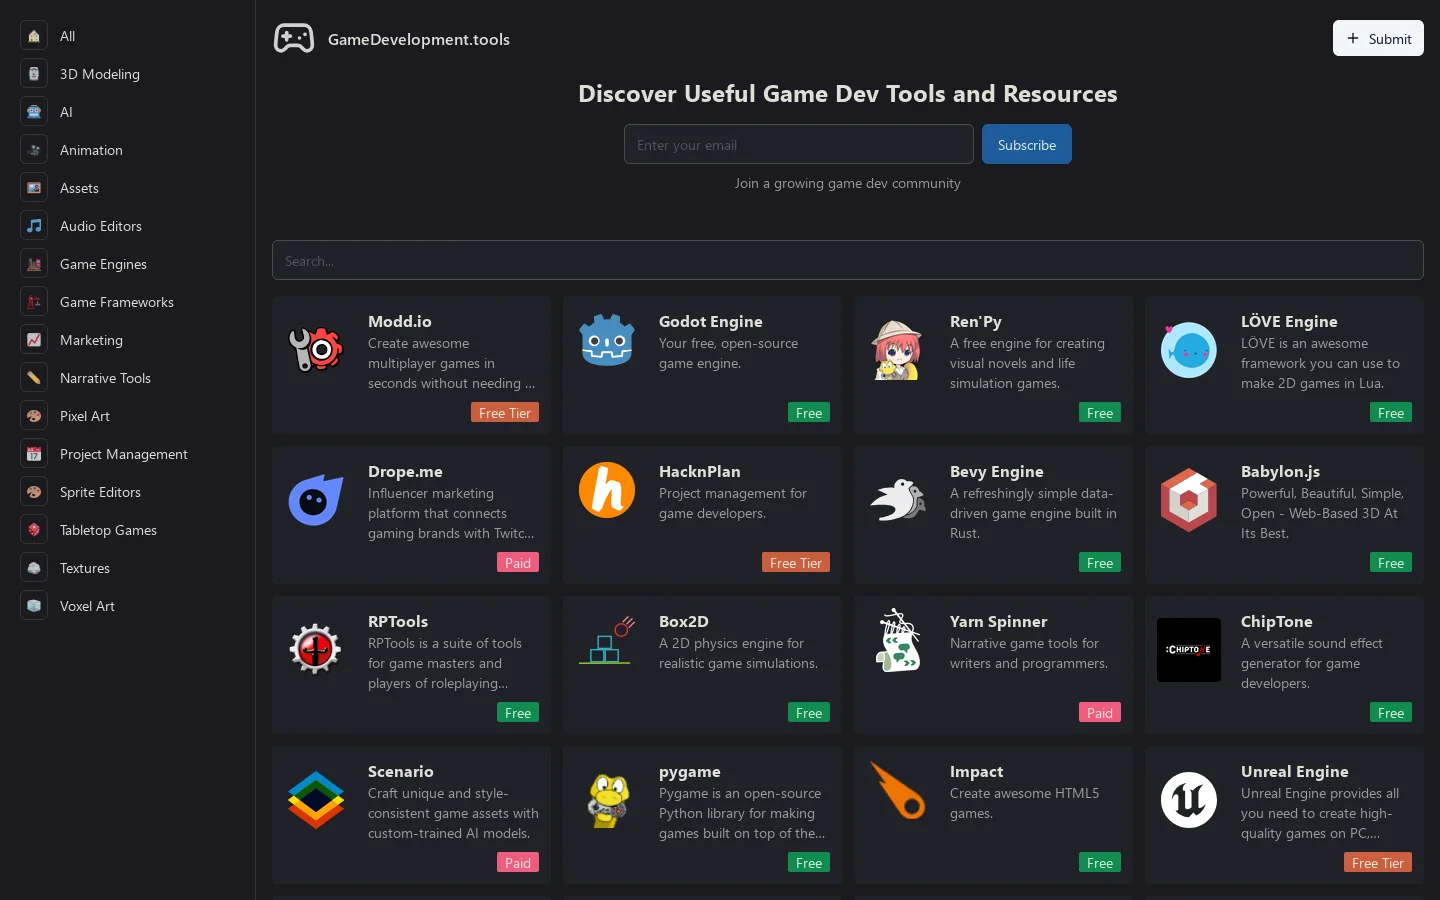Select the Bevy Engine bird logo
The height and width of the screenshot is (900, 1440).
point(898,500)
